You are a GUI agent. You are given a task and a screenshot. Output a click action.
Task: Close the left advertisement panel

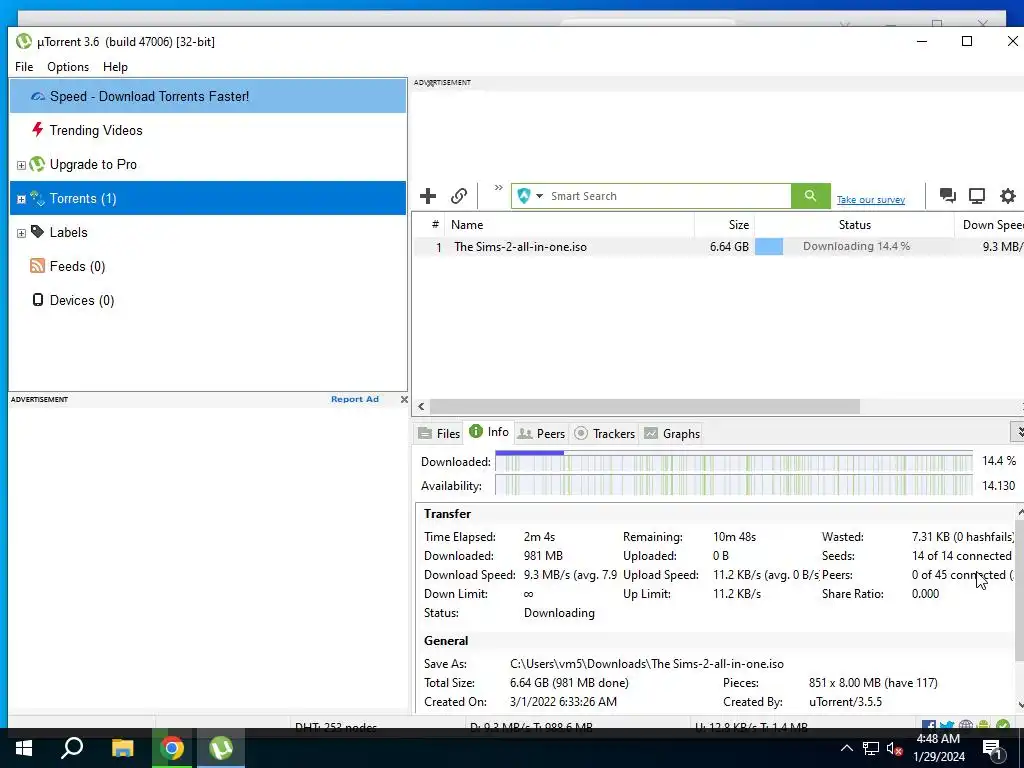point(404,400)
